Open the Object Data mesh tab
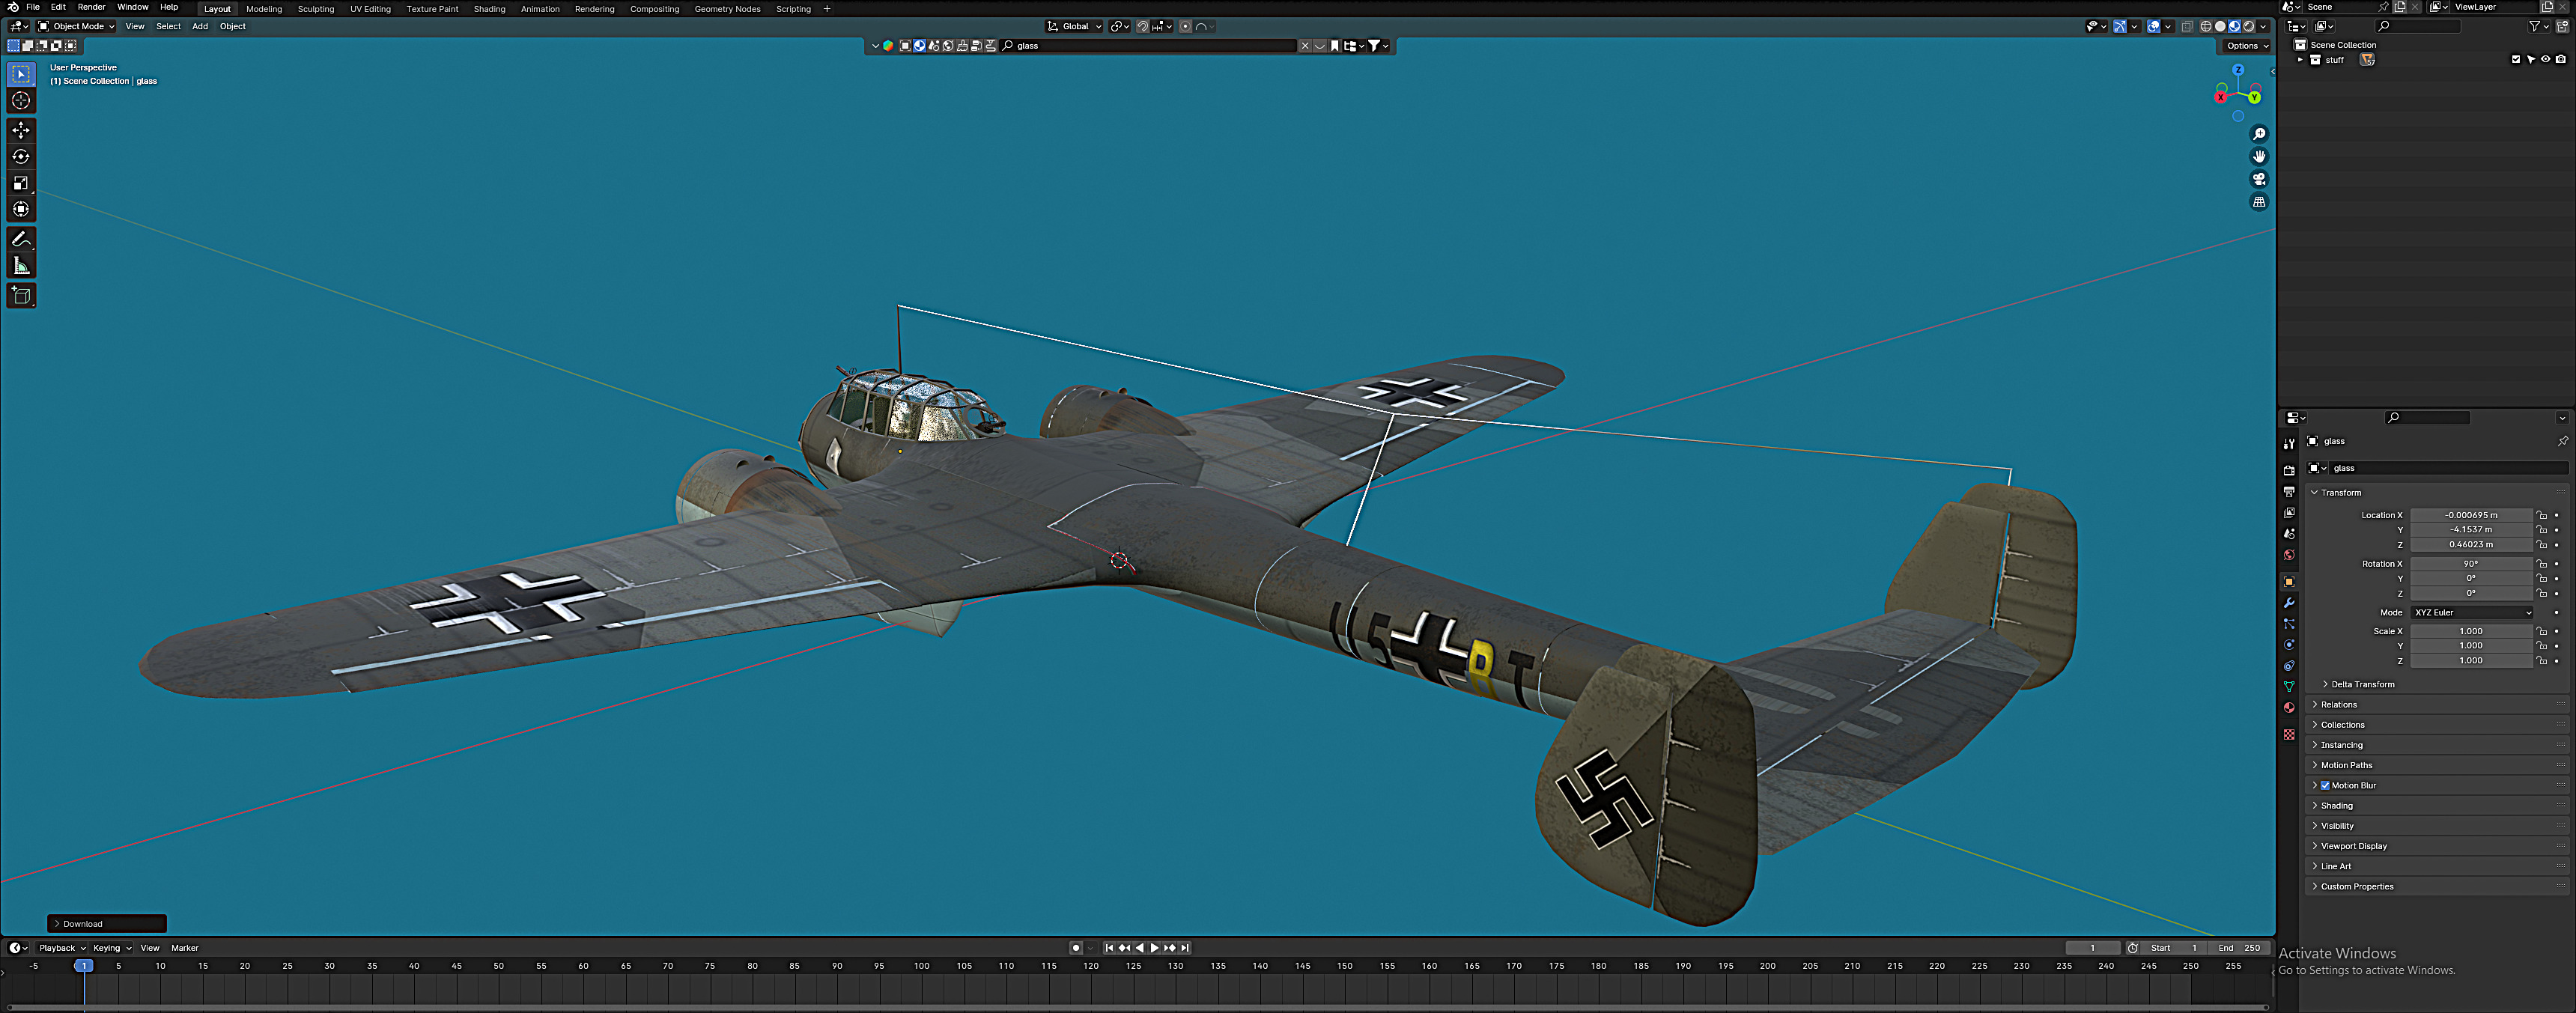The width and height of the screenshot is (2576, 1013). (x=2289, y=687)
